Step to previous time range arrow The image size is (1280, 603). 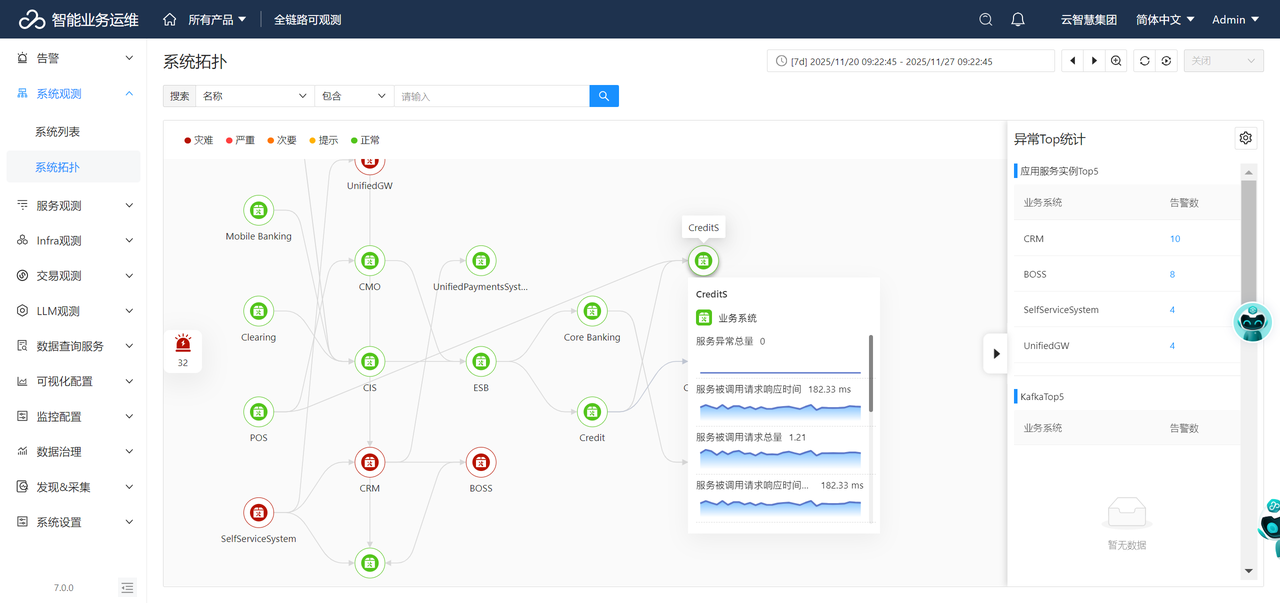[x=1073, y=61]
